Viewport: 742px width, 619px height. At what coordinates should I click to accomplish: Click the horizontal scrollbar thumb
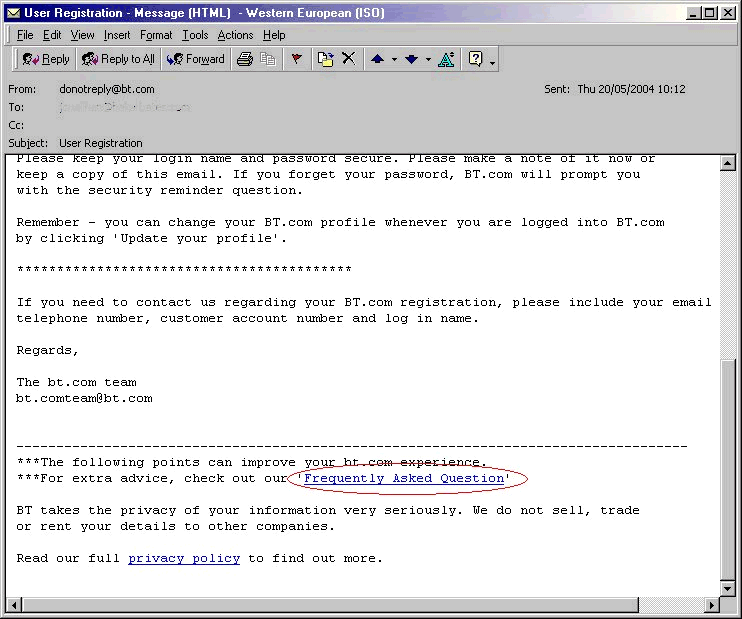330,605
